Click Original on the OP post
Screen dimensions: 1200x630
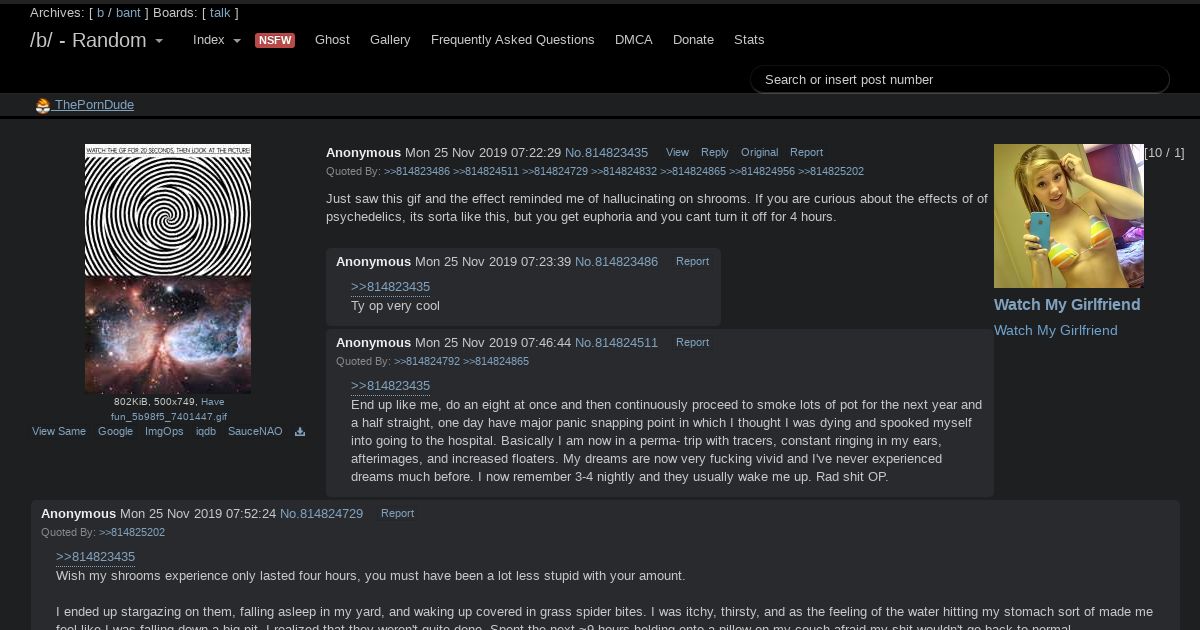[x=759, y=153]
